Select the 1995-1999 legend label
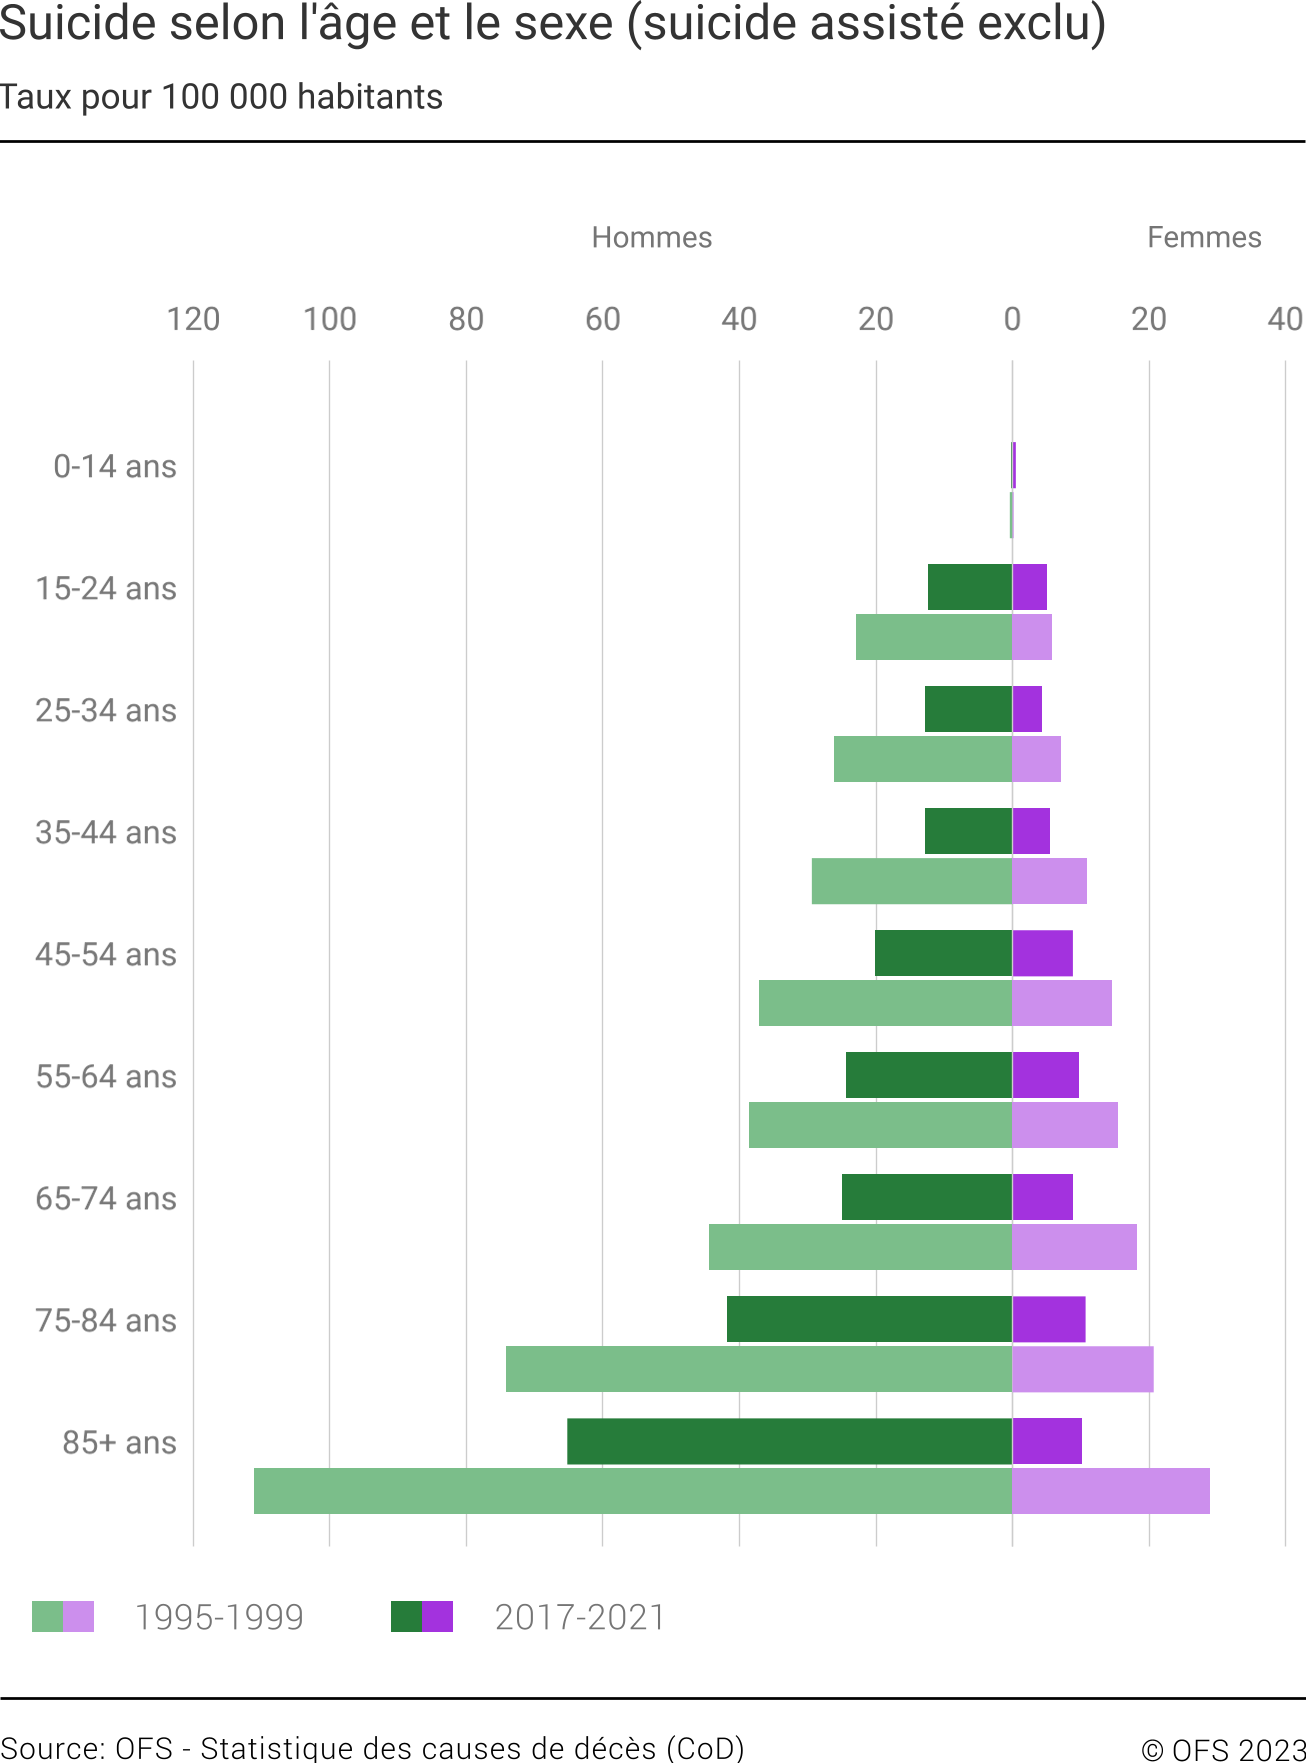This screenshot has width=1306, height=1763. (219, 1617)
